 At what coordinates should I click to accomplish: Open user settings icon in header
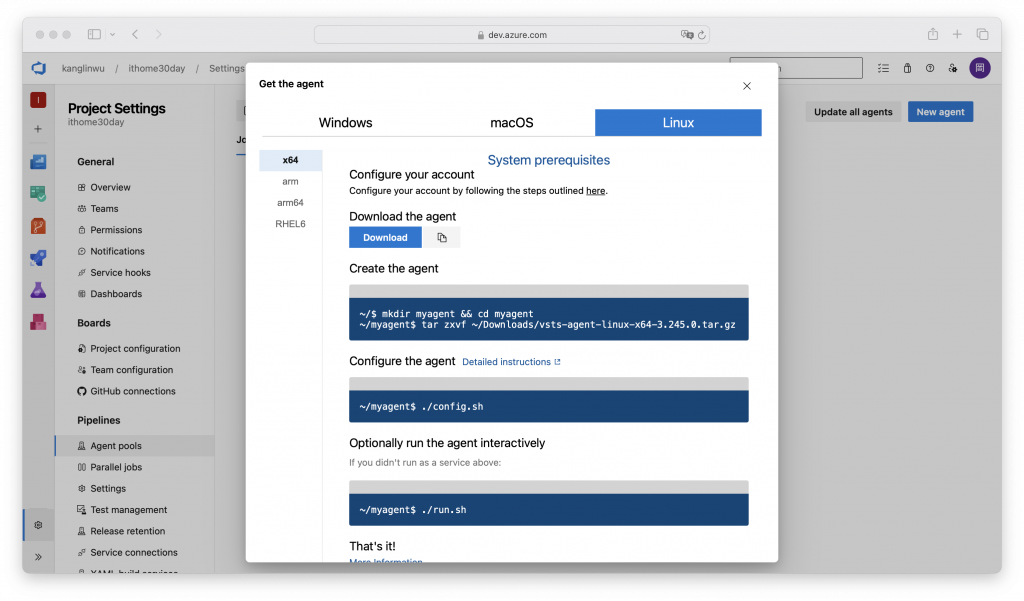pyautogui.click(x=953, y=68)
